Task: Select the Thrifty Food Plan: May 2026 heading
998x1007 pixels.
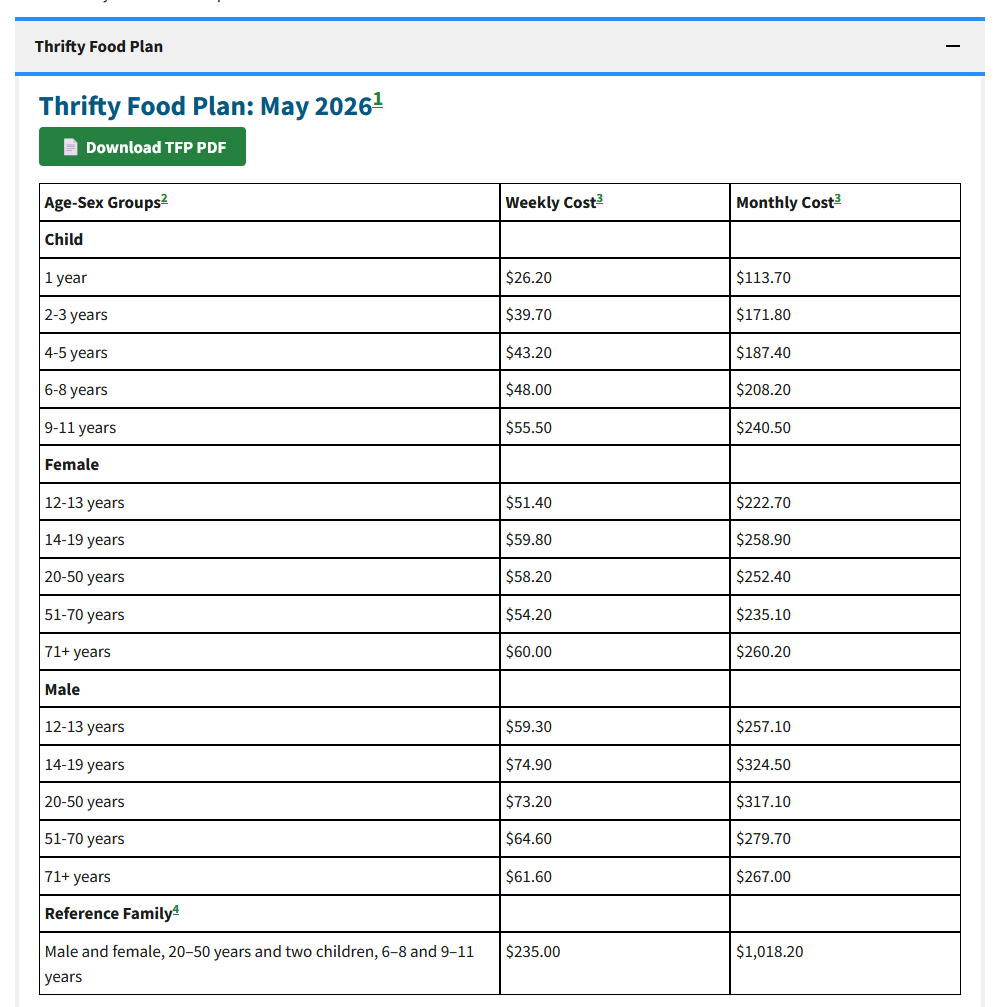Action: pyautogui.click(x=206, y=106)
